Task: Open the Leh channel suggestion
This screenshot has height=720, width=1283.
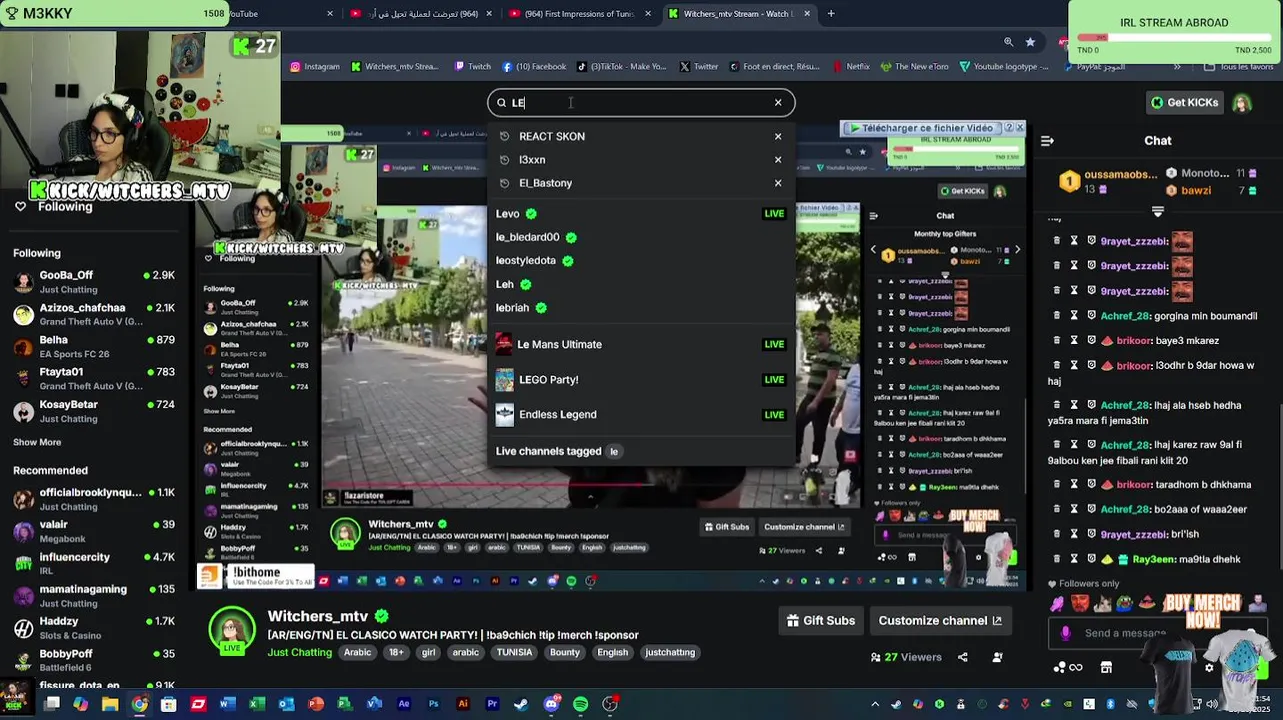Action: click(640, 284)
